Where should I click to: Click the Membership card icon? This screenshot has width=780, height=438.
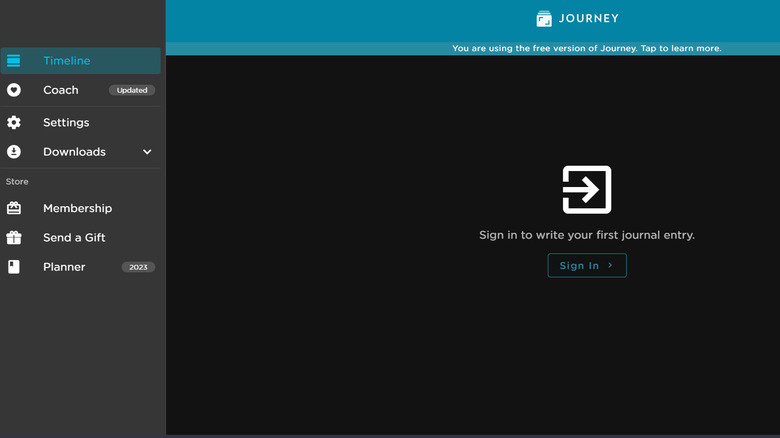13,208
